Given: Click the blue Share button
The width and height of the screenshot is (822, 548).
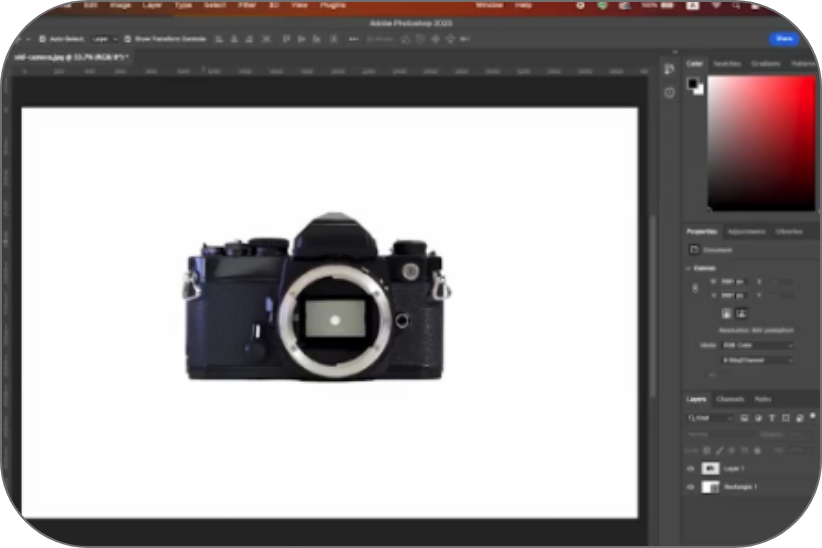Looking at the screenshot, I should point(784,39).
